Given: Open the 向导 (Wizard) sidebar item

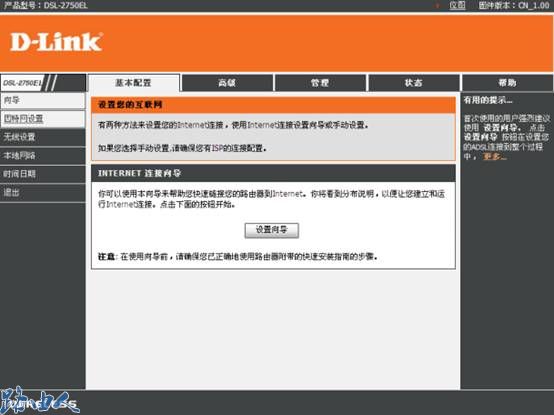Looking at the screenshot, I should (43, 101).
